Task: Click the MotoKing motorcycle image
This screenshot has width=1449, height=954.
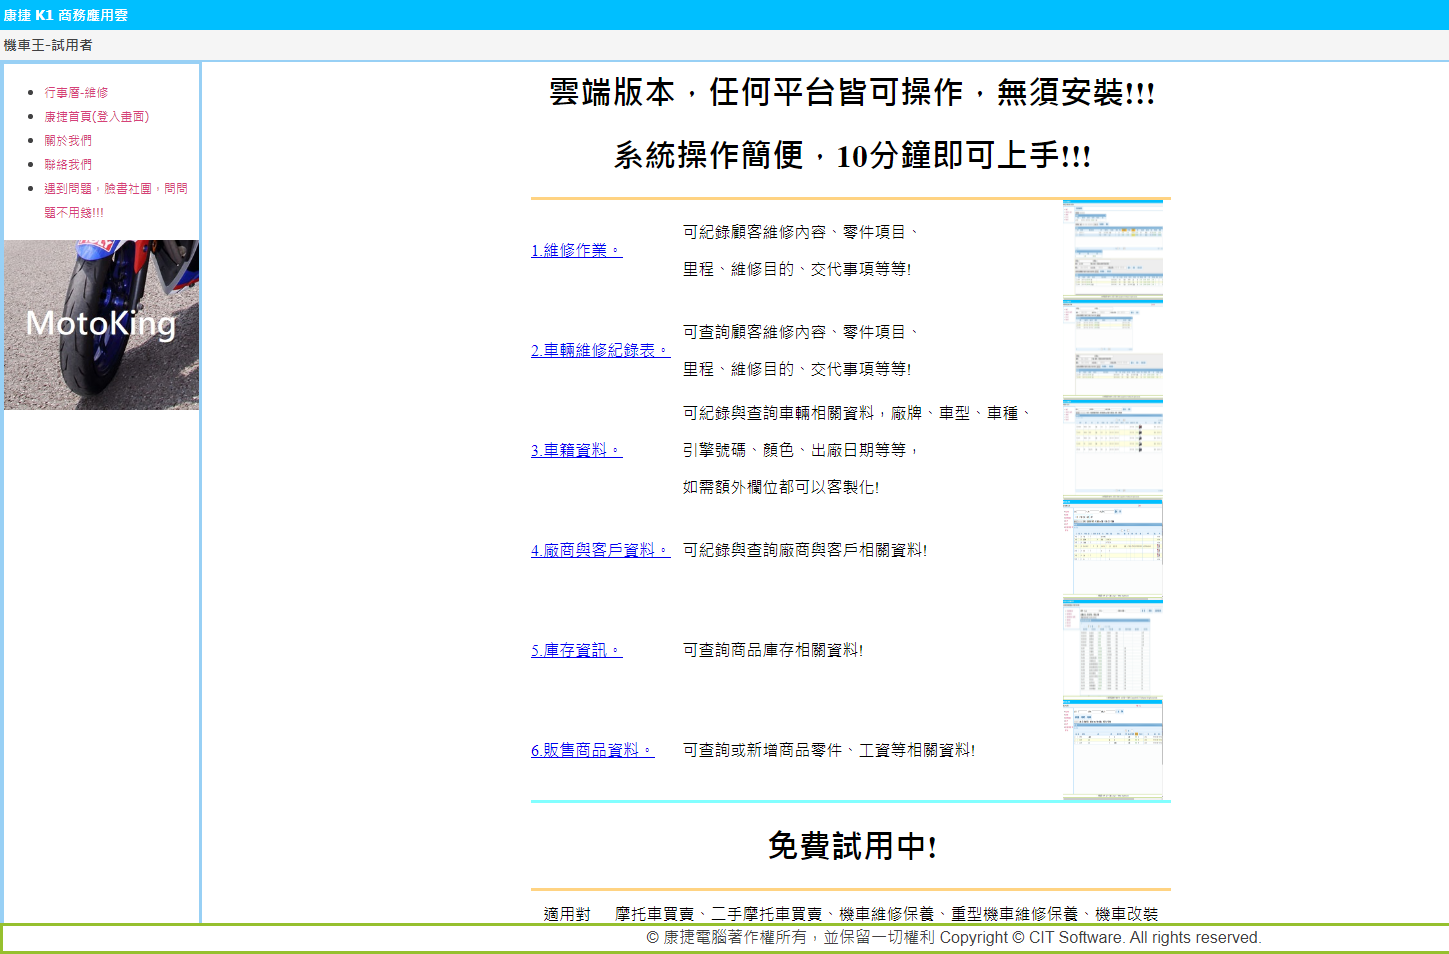Action: [x=101, y=324]
